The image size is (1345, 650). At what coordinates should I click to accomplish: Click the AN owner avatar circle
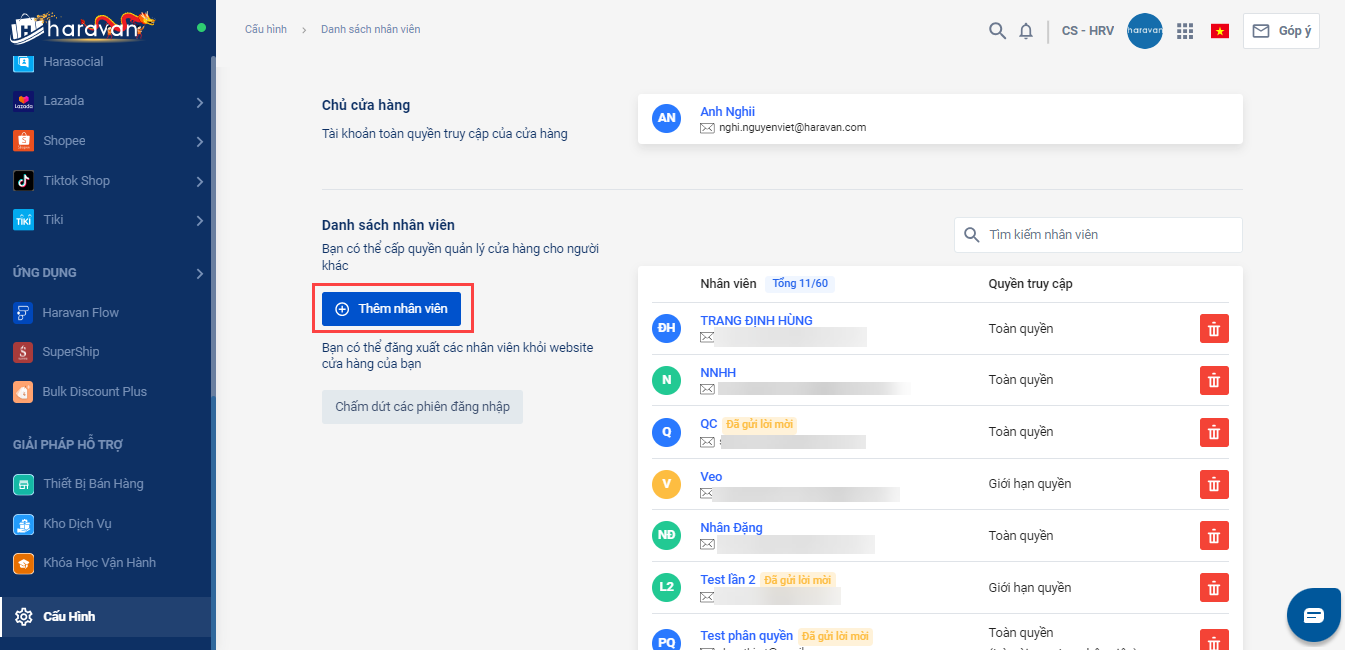[667, 118]
